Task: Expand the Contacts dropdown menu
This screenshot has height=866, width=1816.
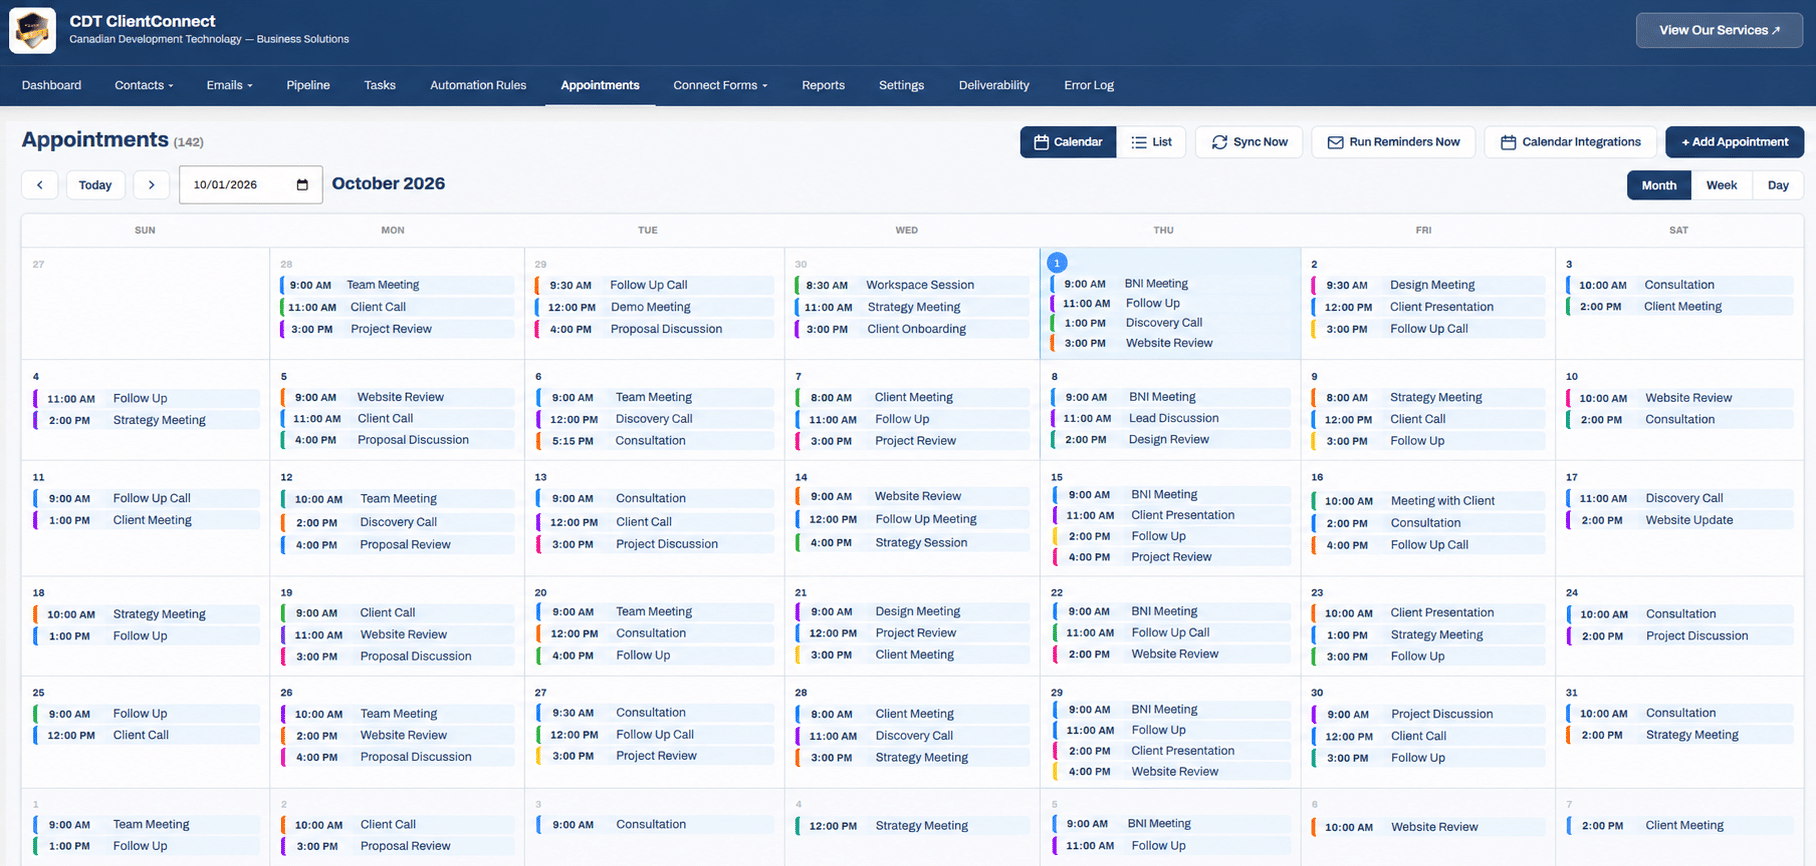Action: coord(144,85)
